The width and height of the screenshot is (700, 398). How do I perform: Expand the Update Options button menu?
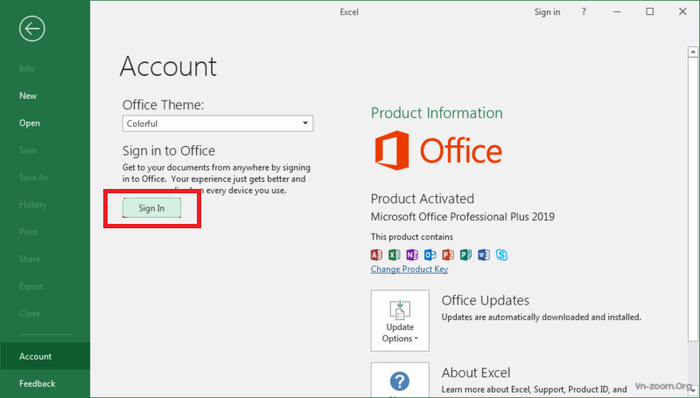pyautogui.click(x=400, y=321)
